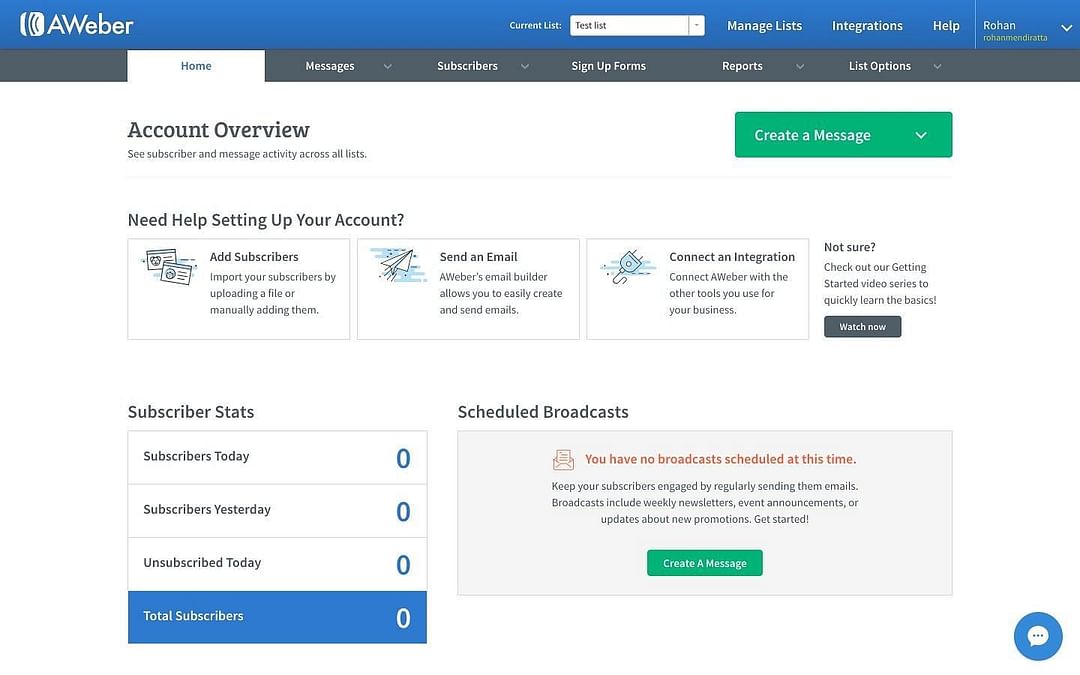Click the large Create a Message button
Screen dimensions: 1080x675
point(843,135)
